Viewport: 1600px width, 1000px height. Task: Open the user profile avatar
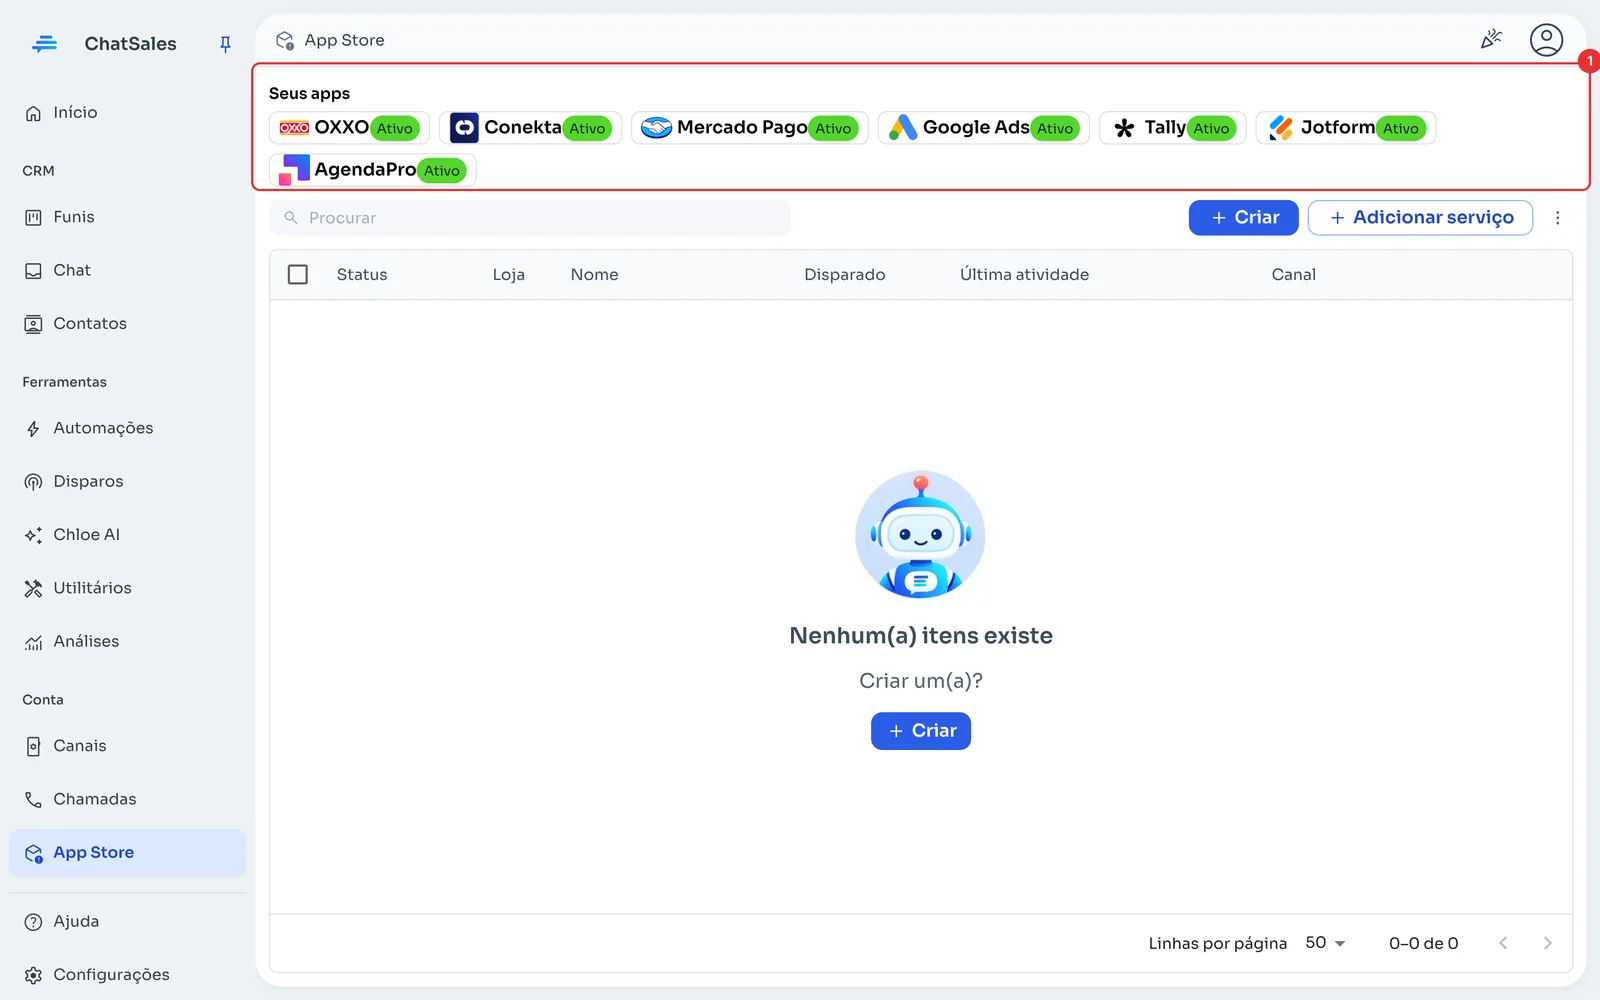tap(1546, 40)
